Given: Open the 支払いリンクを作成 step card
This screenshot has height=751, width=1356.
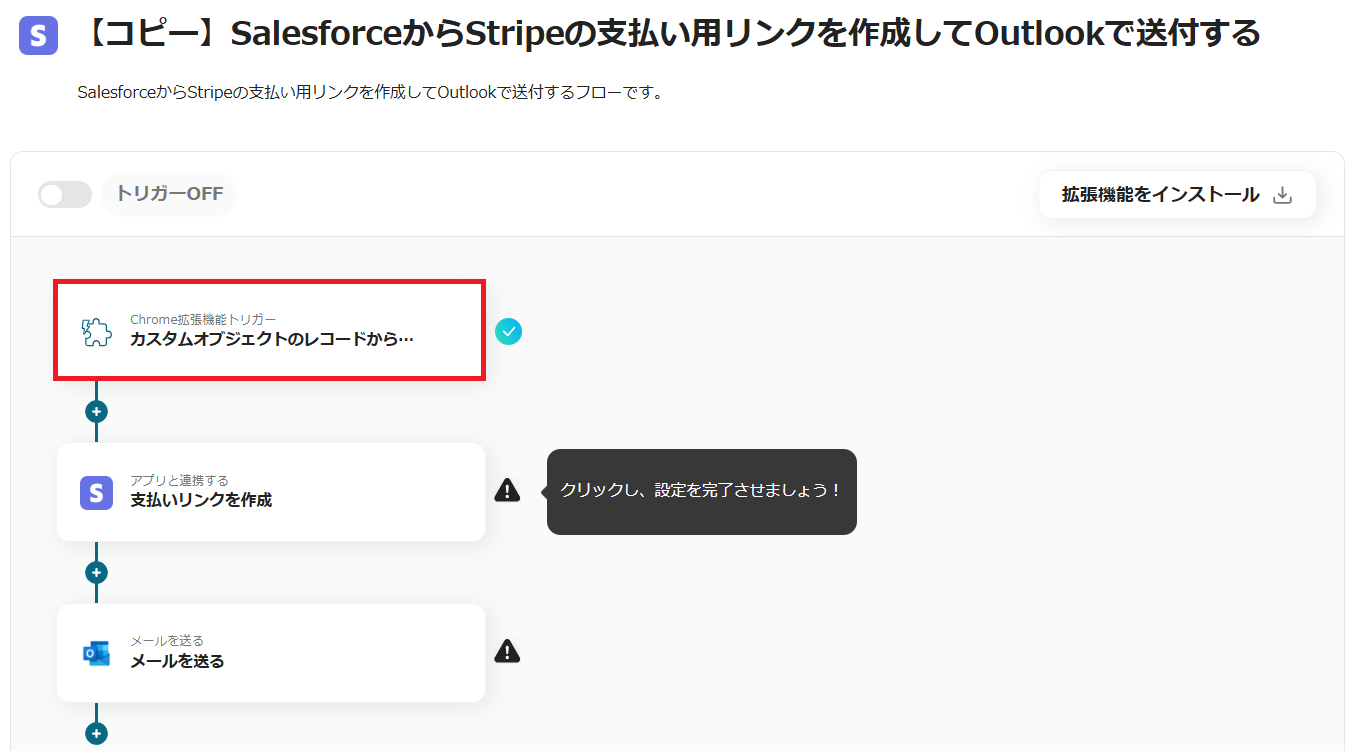Looking at the screenshot, I should (x=270, y=492).
